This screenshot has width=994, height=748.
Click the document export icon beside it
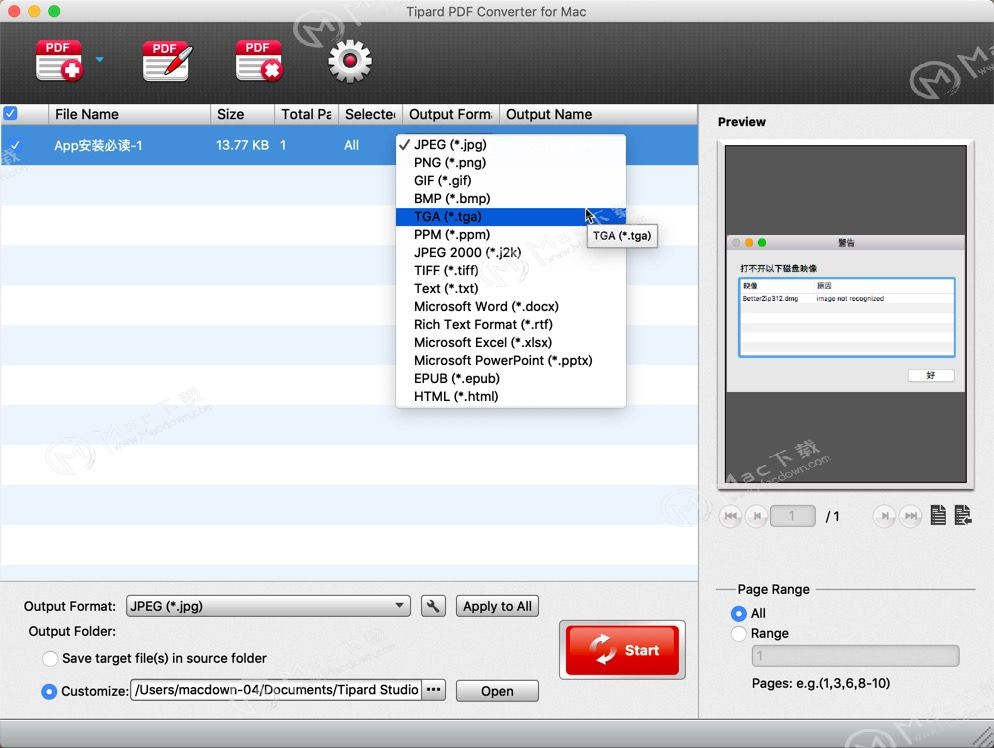pyautogui.click(x=963, y=515)
